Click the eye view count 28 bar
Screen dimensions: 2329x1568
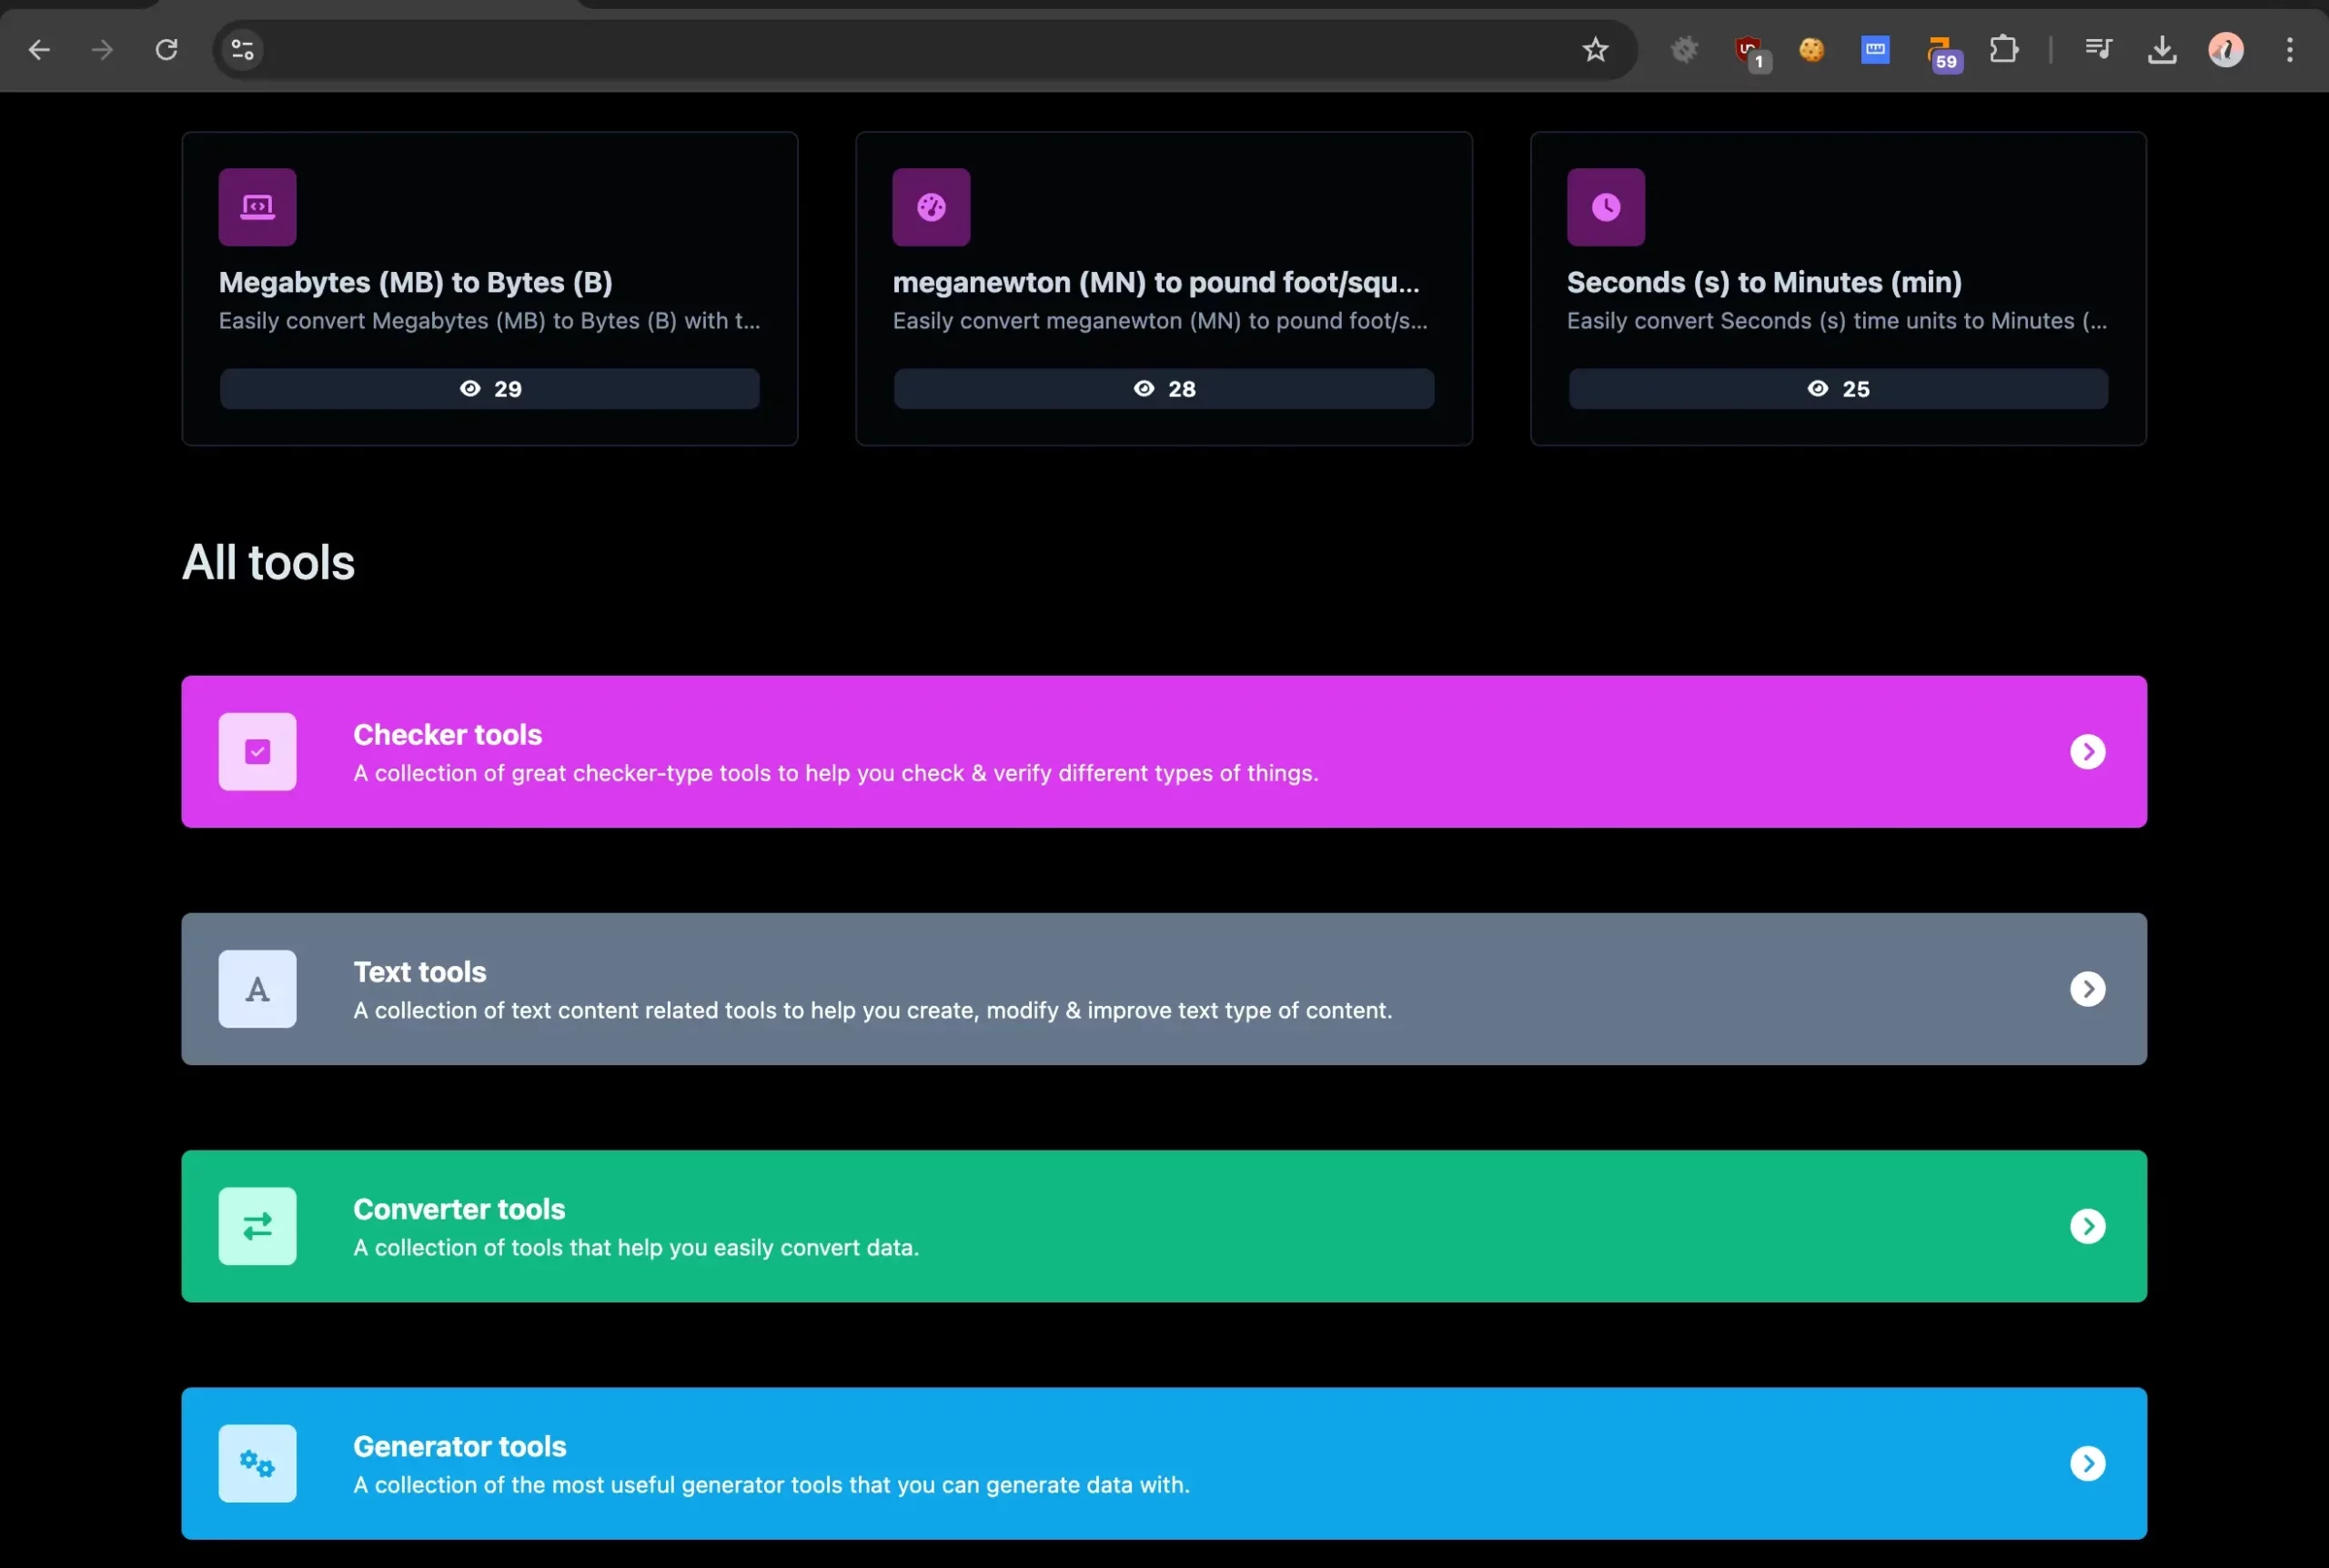(1163, 389)
